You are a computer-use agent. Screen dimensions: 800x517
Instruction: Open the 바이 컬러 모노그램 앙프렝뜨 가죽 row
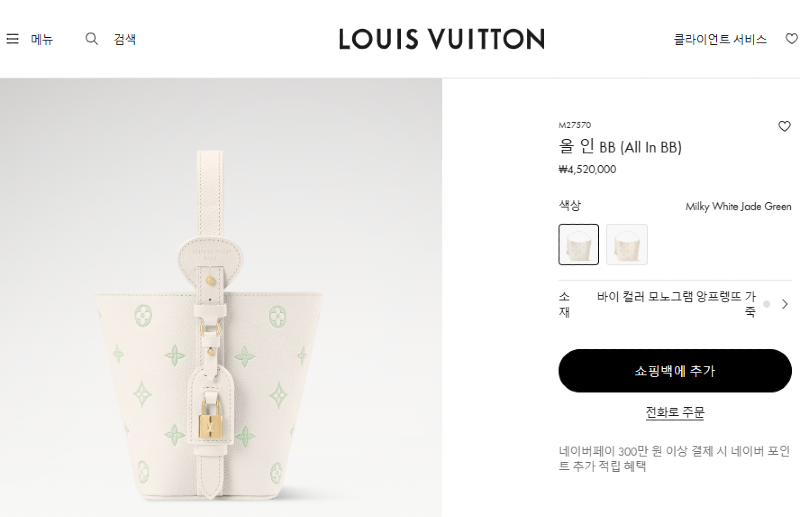click(675, 304)
